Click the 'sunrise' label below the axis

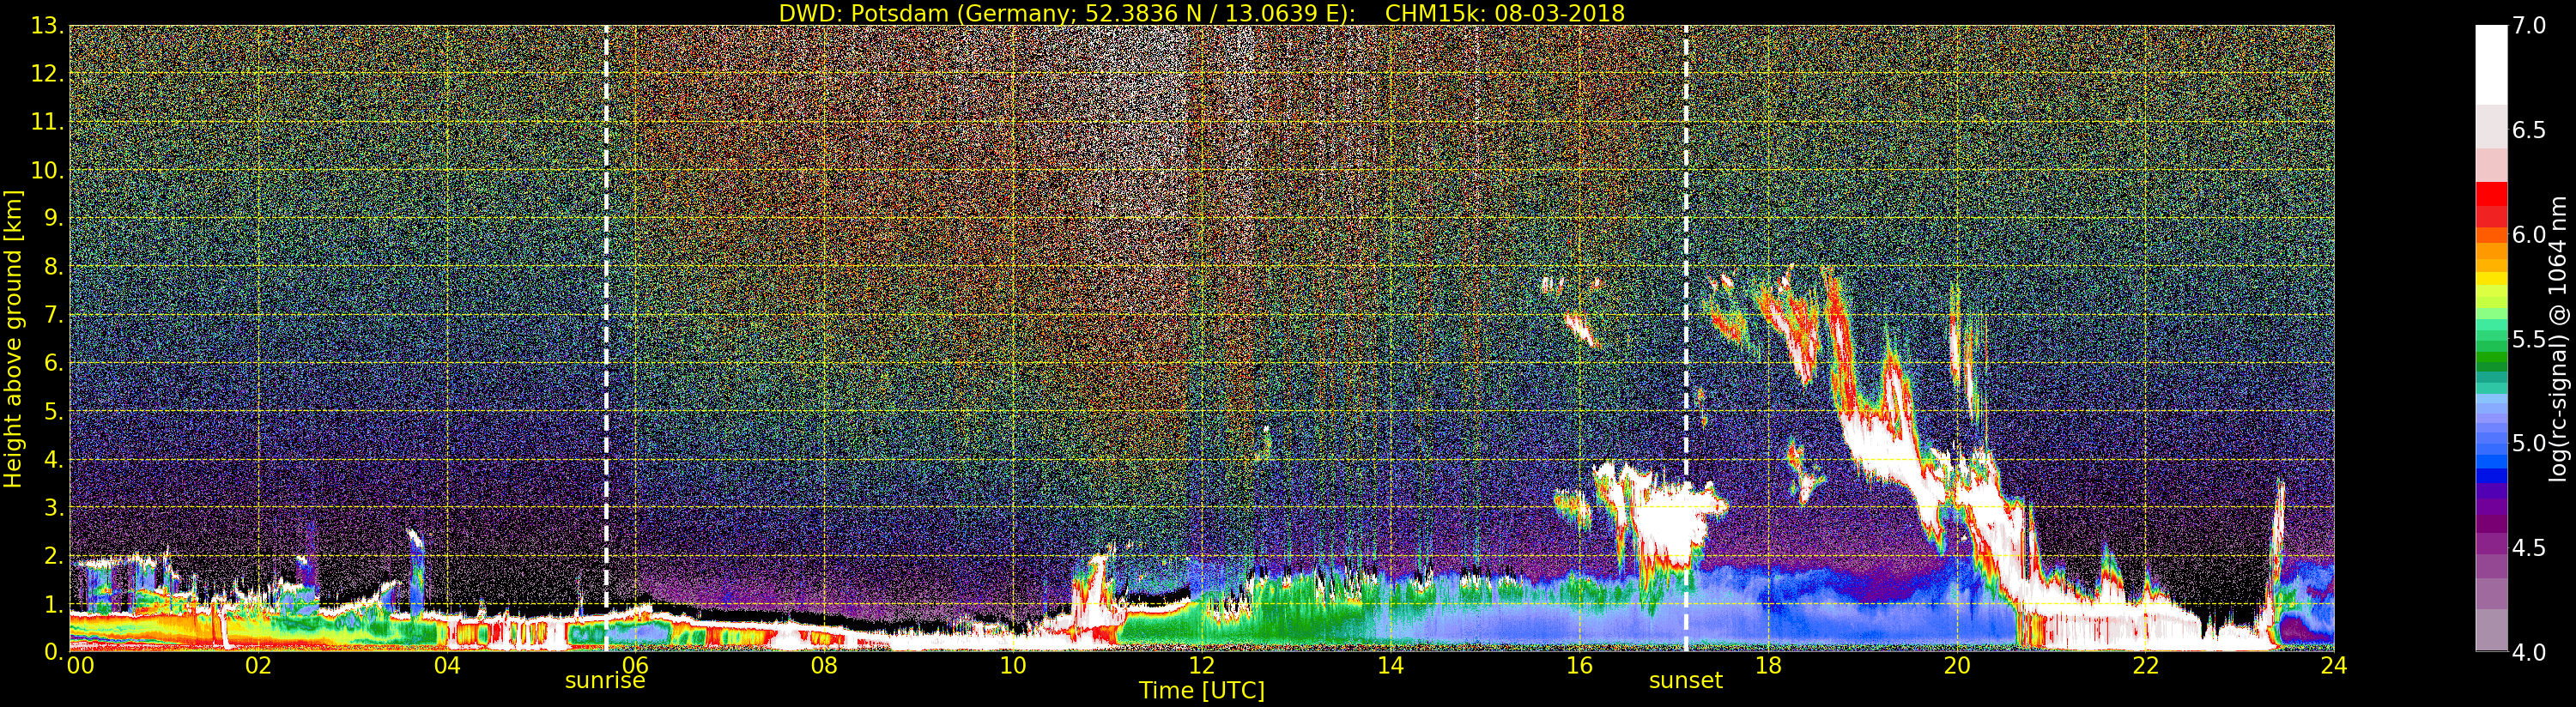click(605, 681)
